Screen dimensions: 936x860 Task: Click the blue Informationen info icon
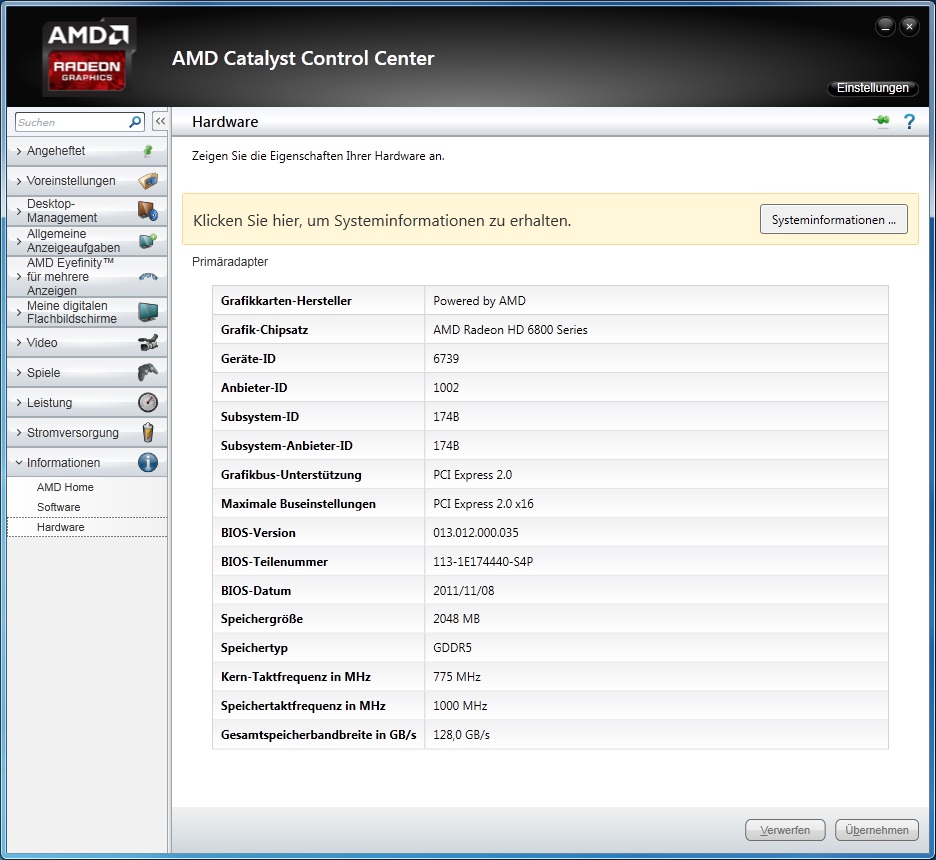[x=148, y=463]
